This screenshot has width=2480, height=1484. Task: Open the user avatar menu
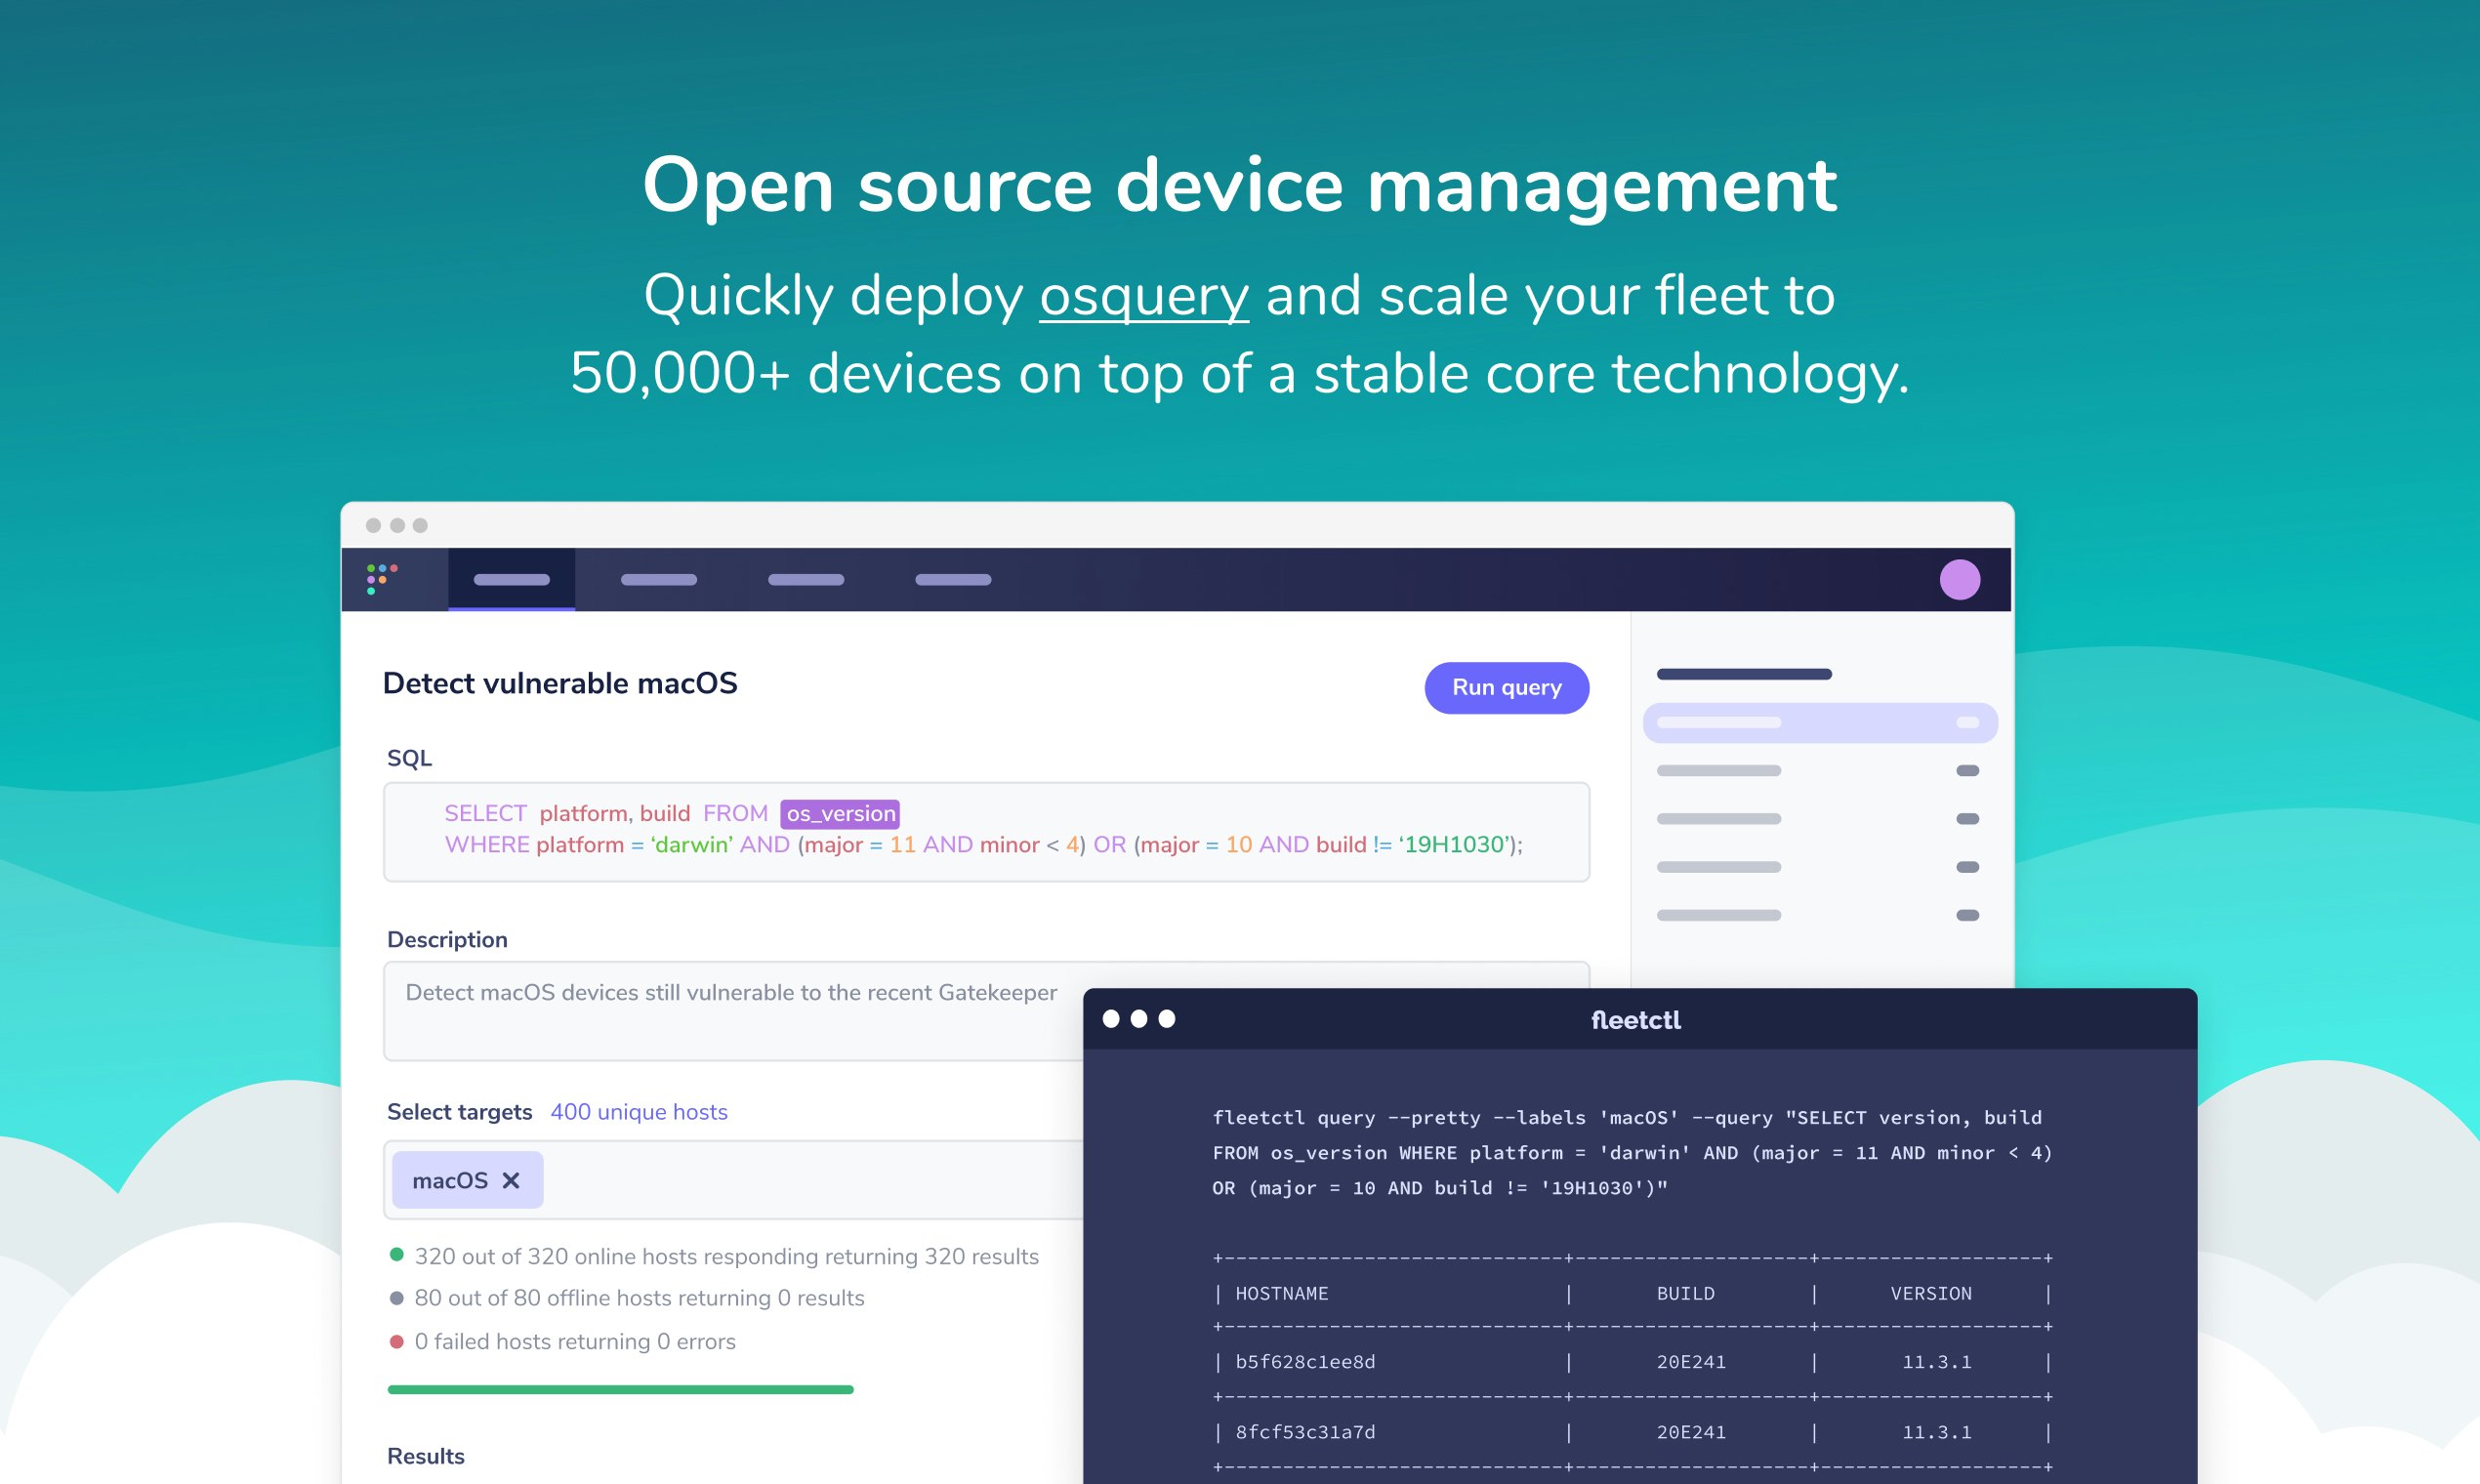1960,578
